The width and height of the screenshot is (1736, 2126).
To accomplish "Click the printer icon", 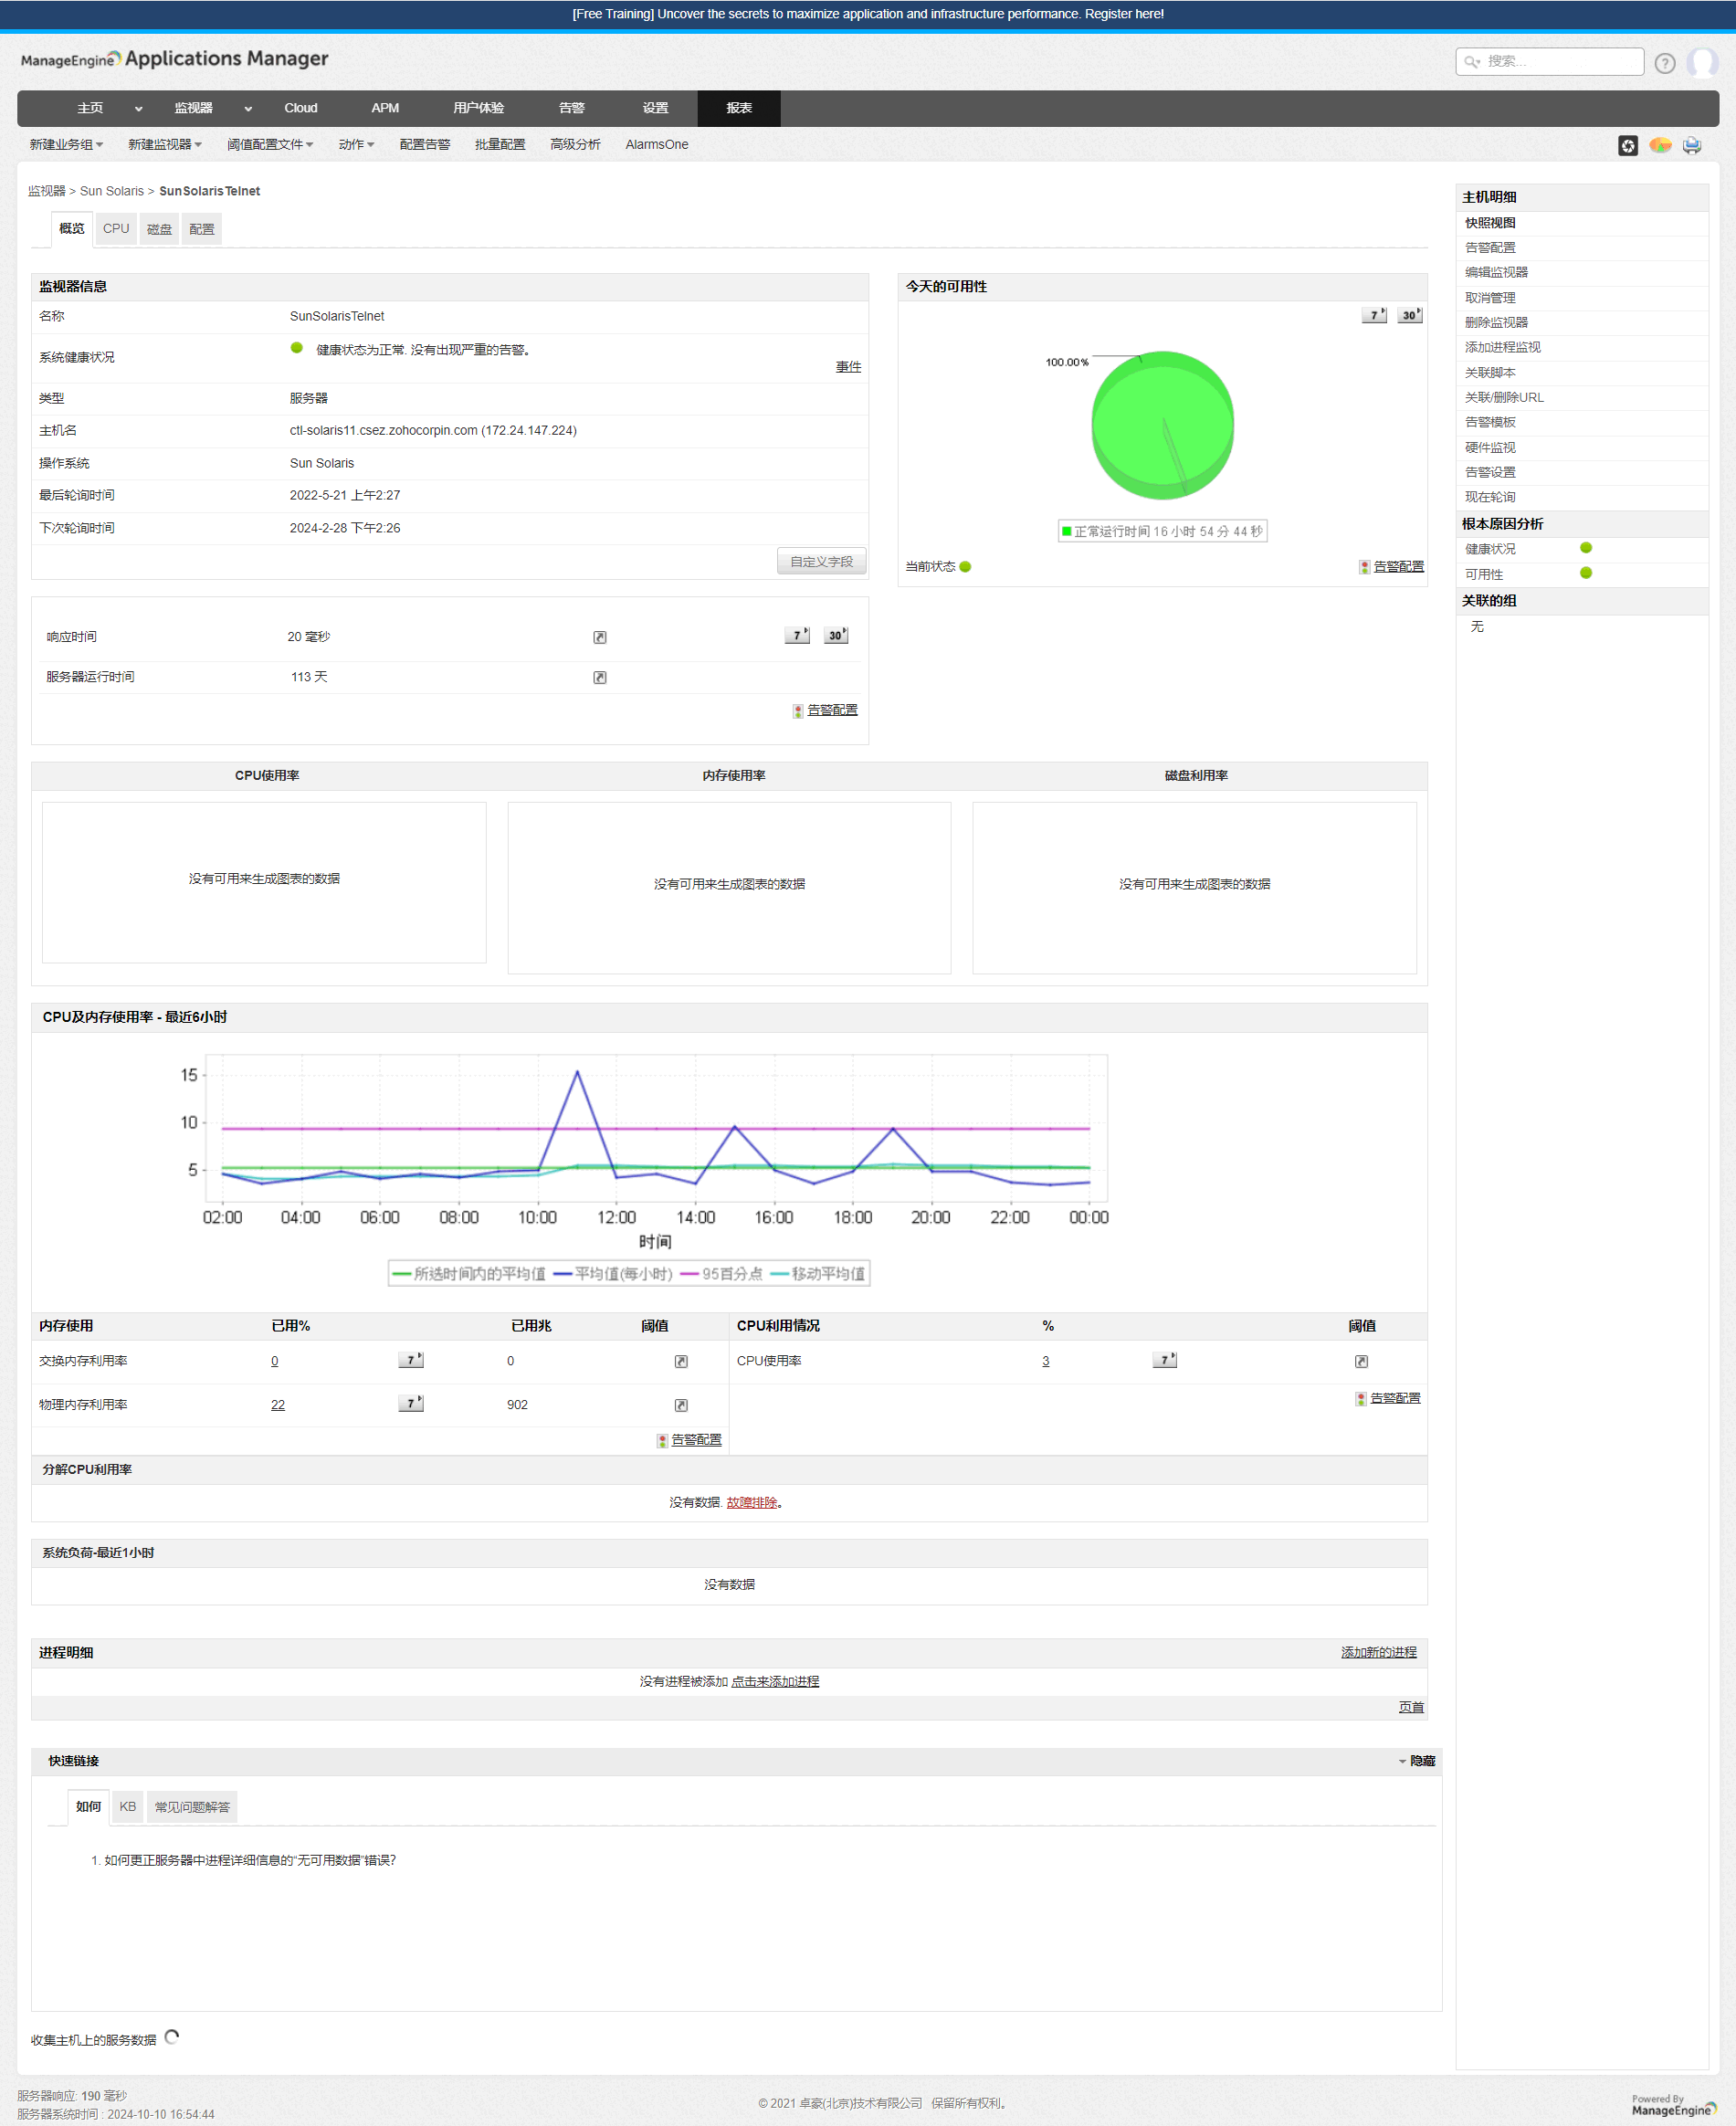I will tap(1692, 146).
